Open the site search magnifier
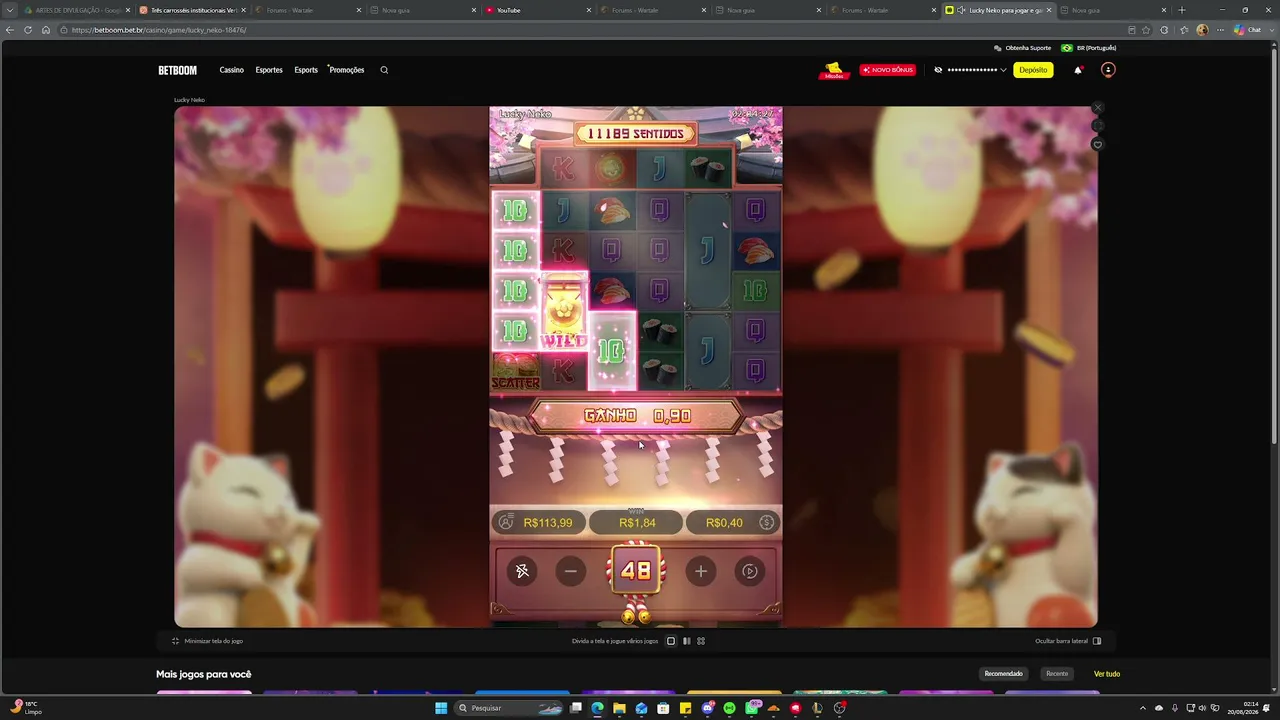The image size is (1280, 720). [x=384, y=70]
